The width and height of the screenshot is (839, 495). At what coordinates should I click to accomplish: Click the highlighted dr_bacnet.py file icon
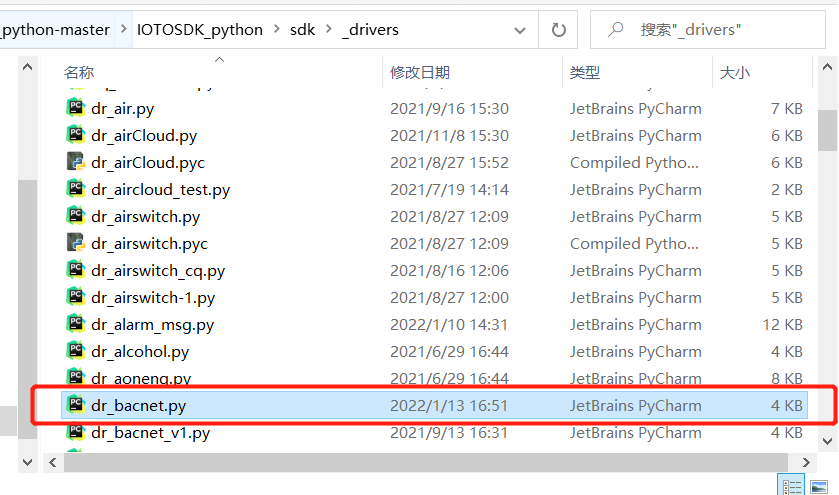[x=75, y=405]
